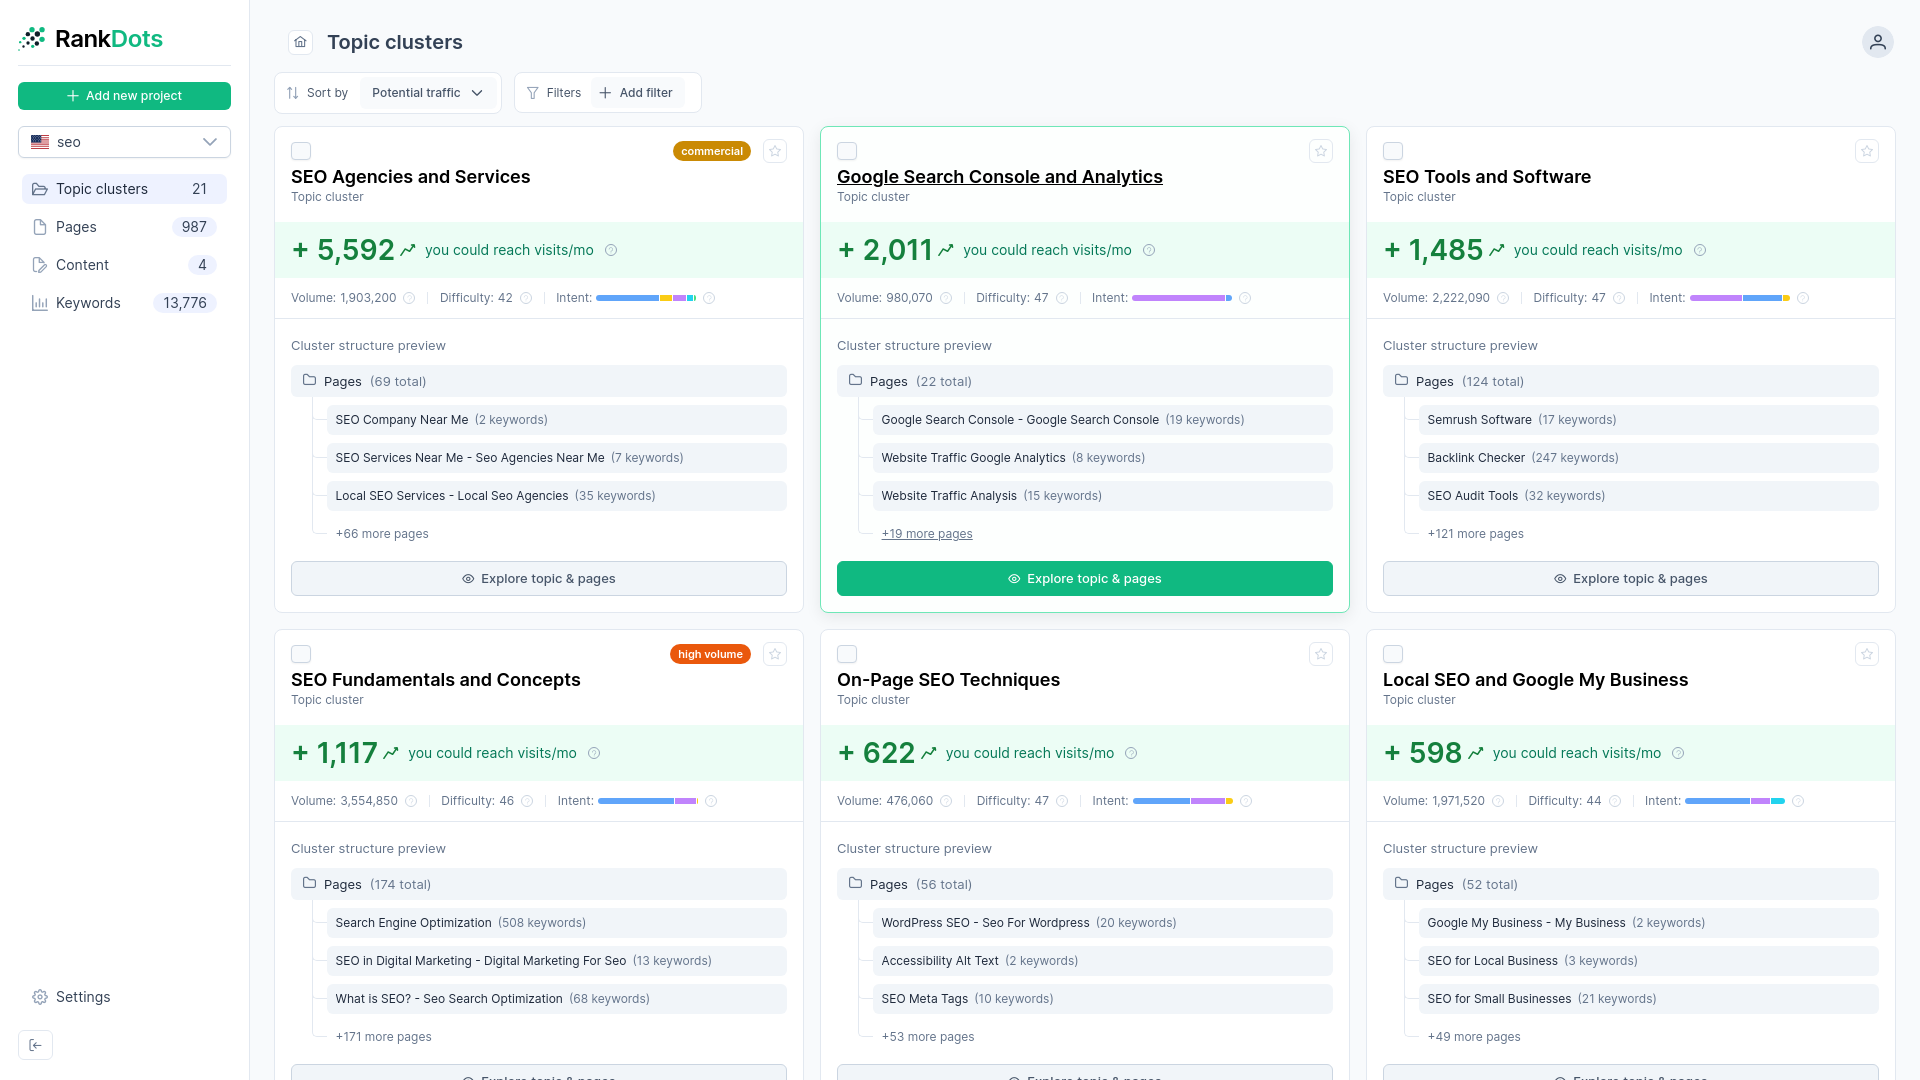The height and width of the screenshot is (1080, 1920).
Task: Click the high volume tag badge
Action: pyautogui.click(x=710, y=654)
